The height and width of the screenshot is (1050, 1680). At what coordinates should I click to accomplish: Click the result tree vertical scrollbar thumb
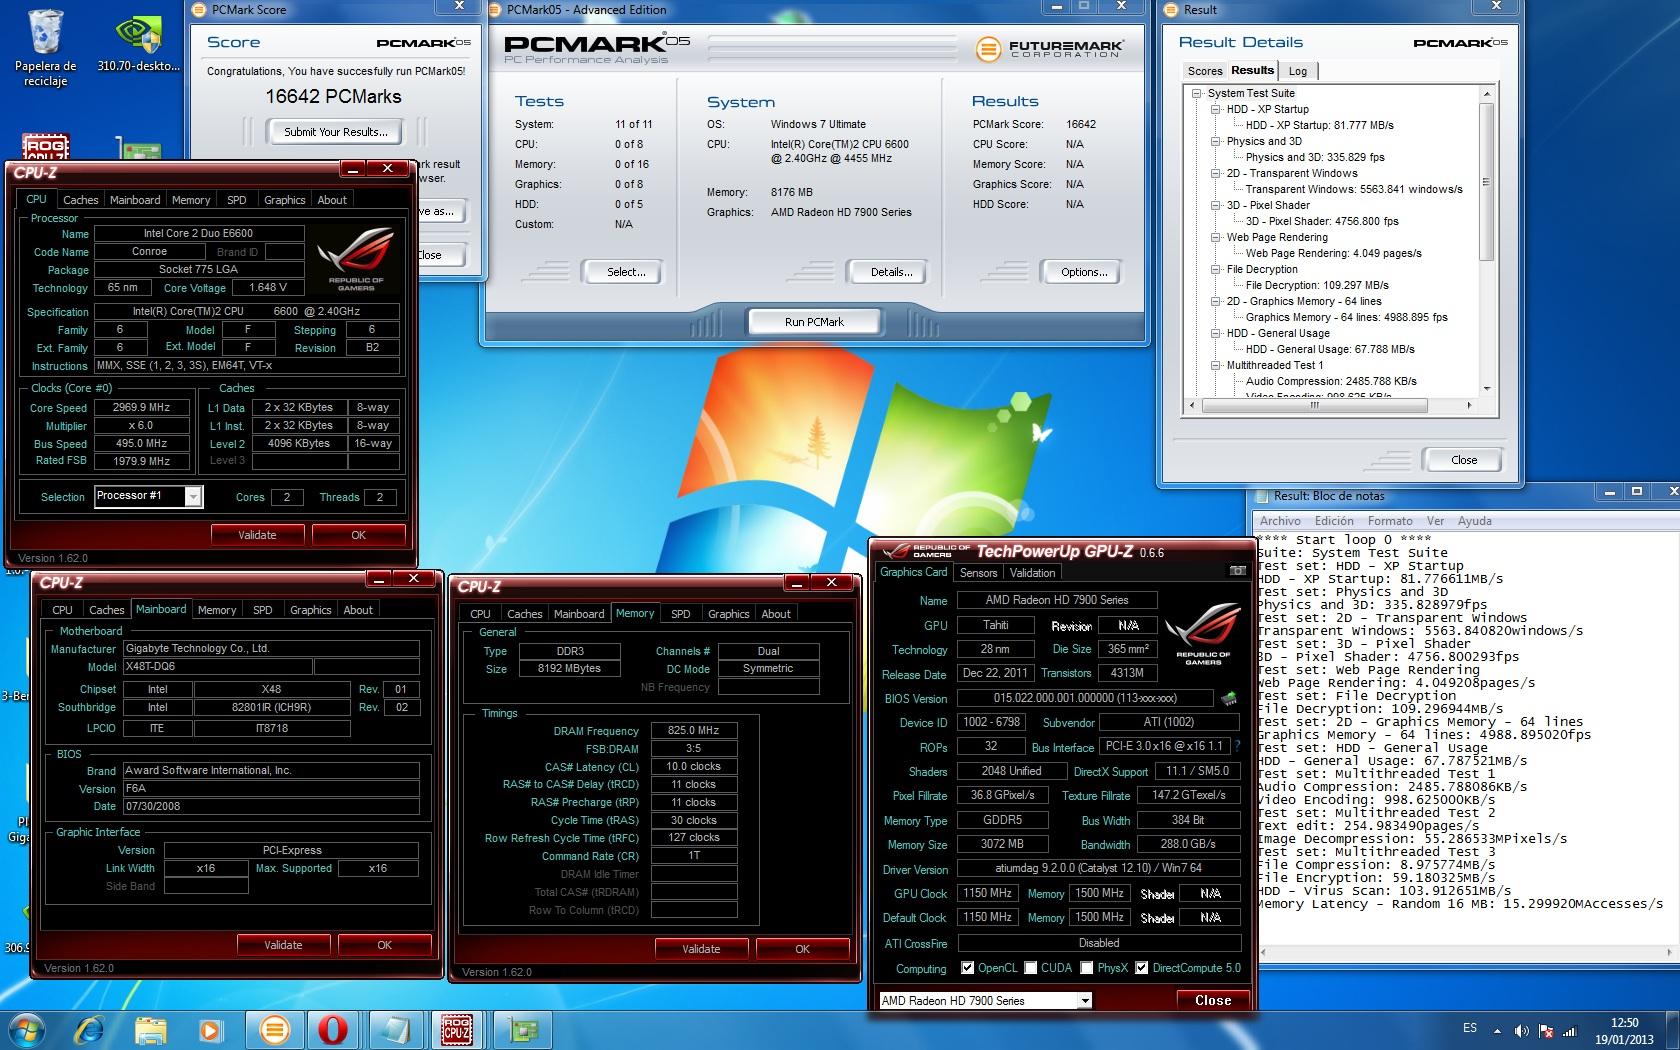1486,180
